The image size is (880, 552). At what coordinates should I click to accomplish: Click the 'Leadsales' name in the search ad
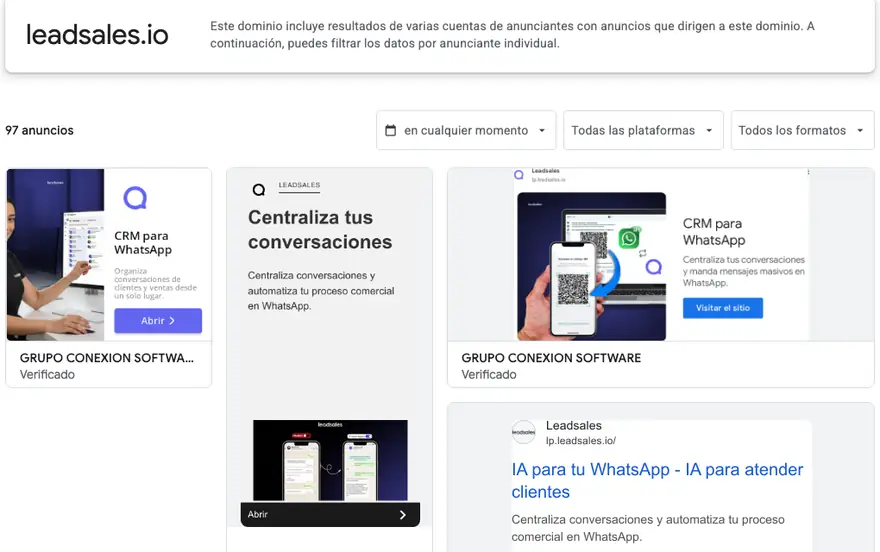coord(574,426)
